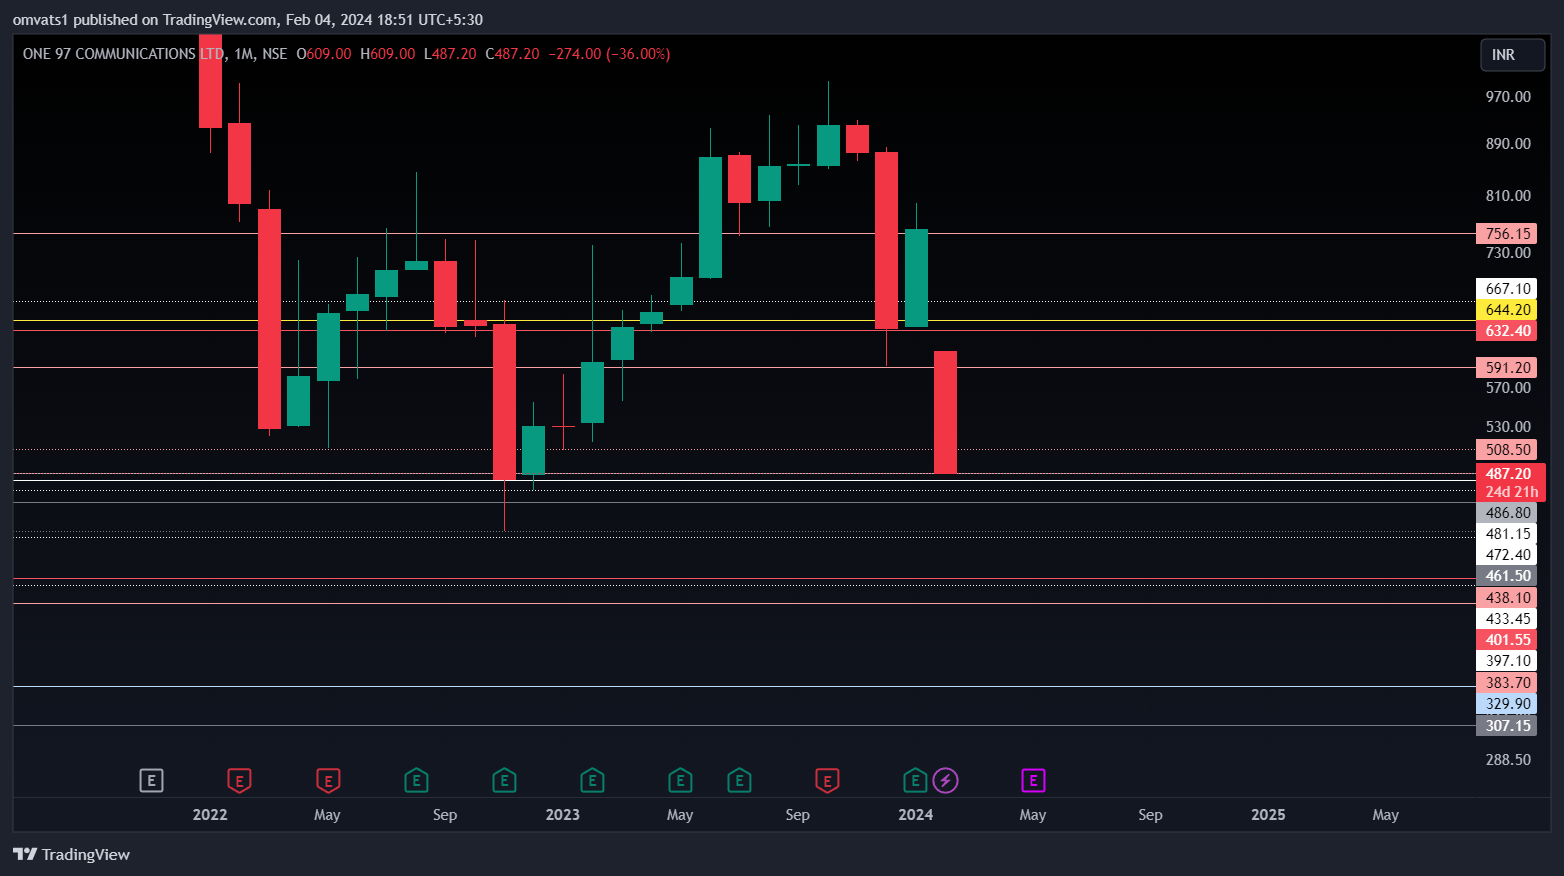The width and height of the screenshot is (1564, 876).
Task: Click the TradingView logo
Action: tap(72, 854)
